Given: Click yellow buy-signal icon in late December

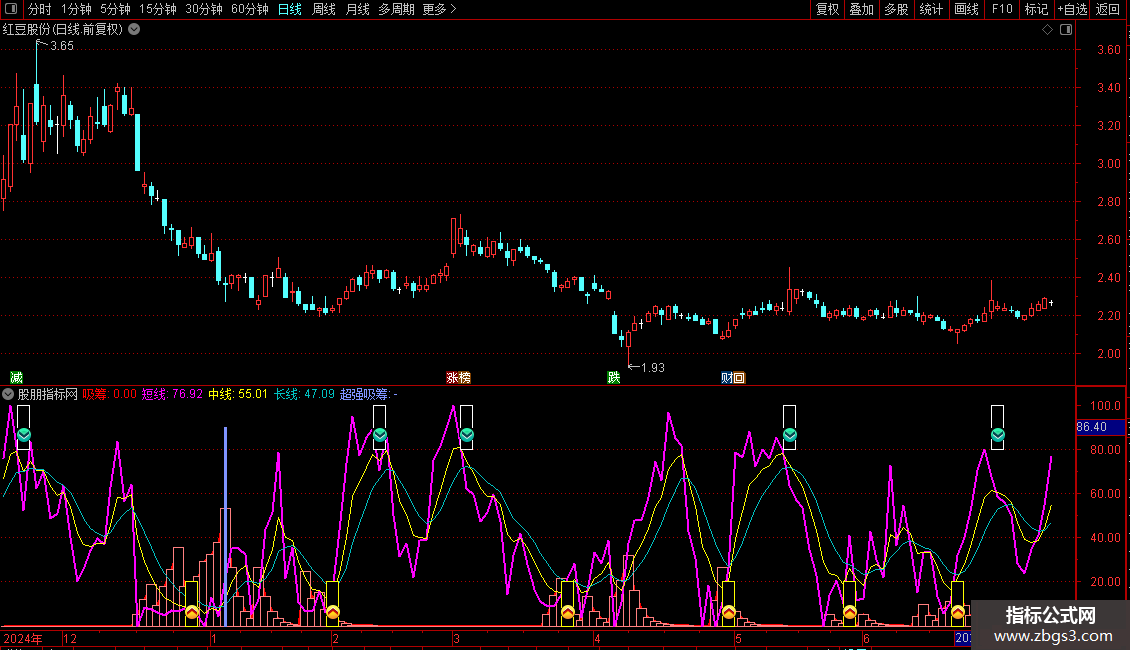Looking at the screenshot, I should (x=192, y=613).
